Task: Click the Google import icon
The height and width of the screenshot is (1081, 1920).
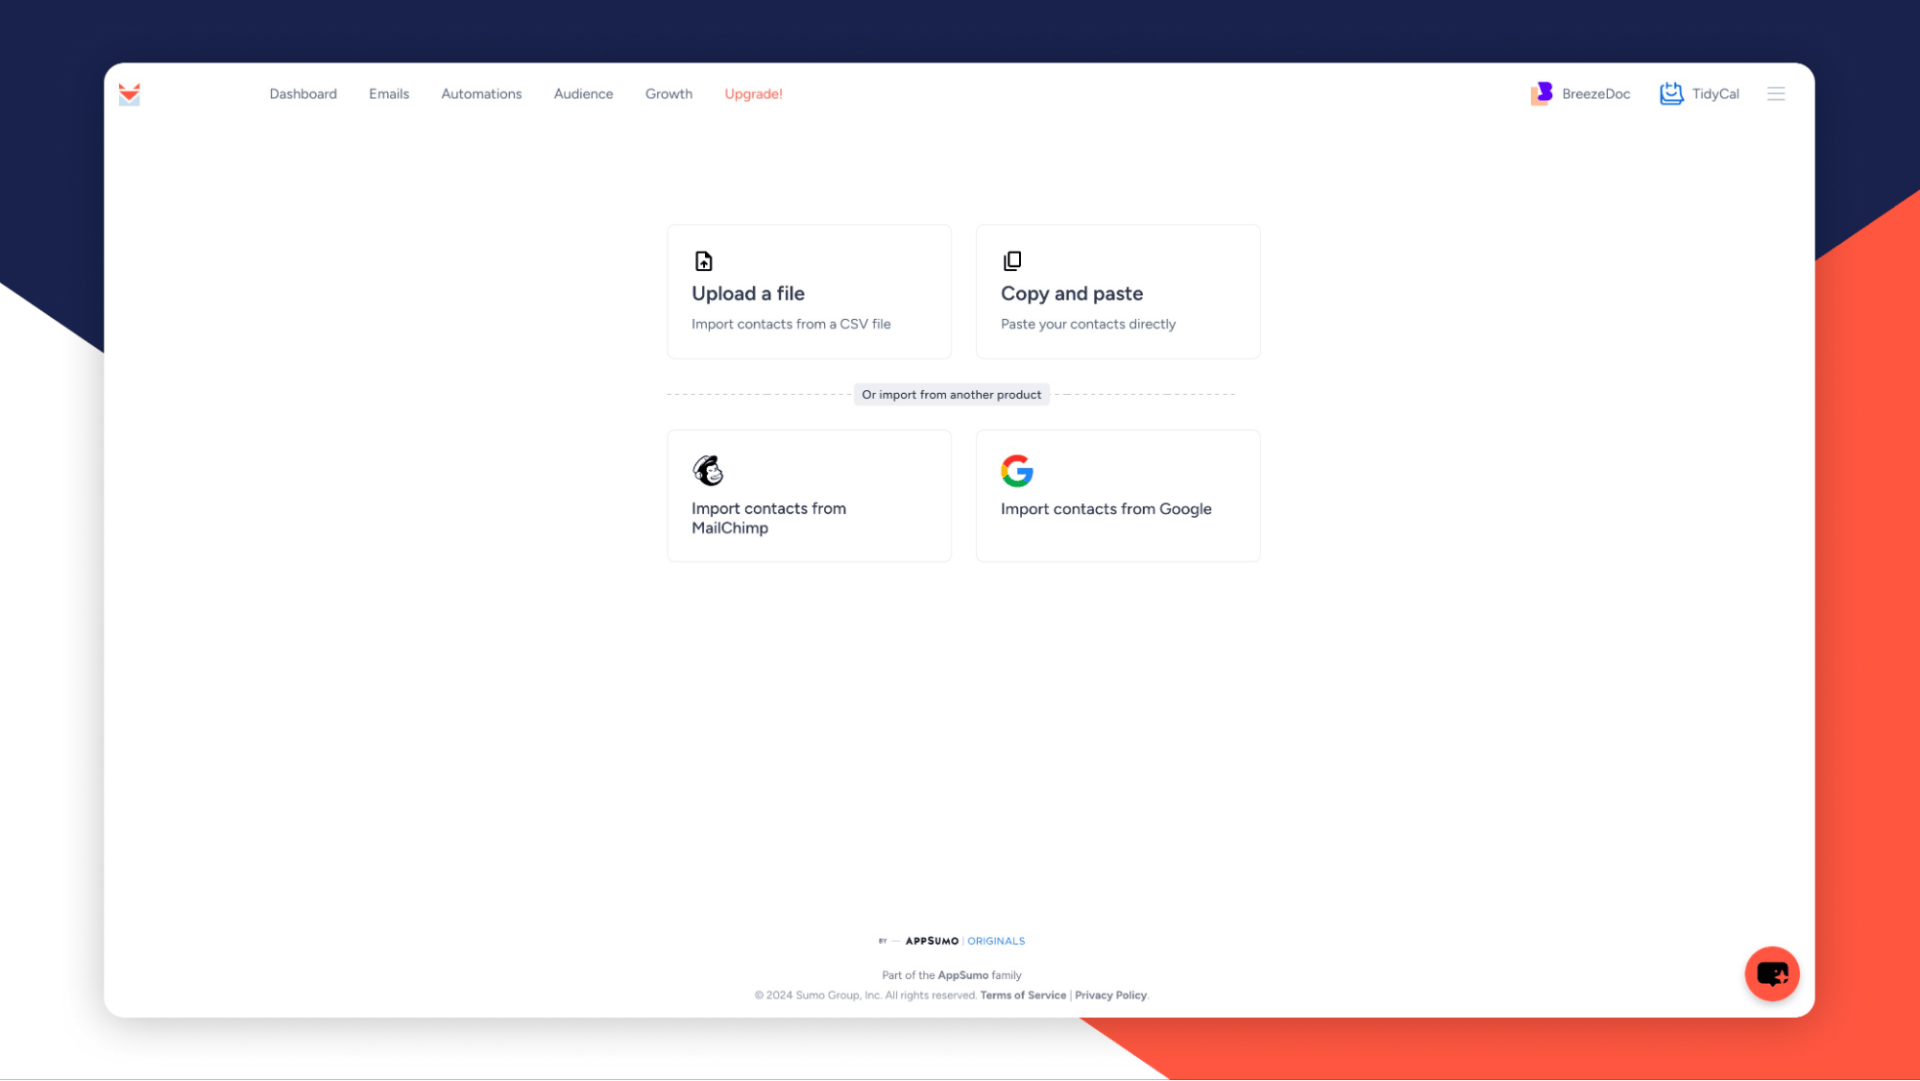Action: point(1015,469)
